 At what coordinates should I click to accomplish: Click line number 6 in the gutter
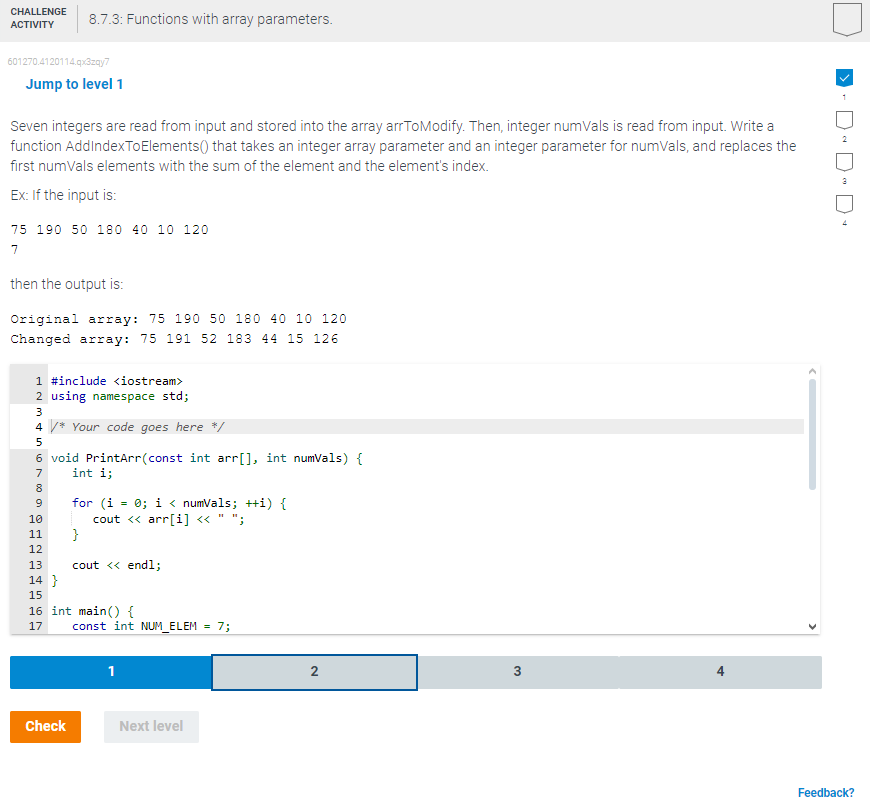tap(38, 457)
